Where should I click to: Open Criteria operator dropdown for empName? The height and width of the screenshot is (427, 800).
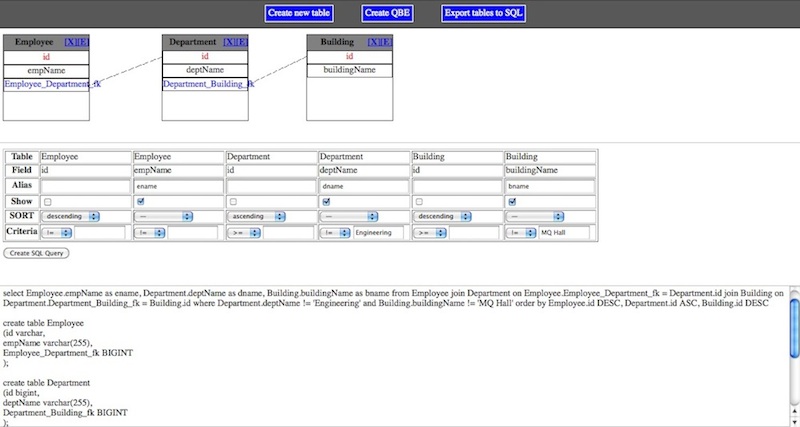(149, 233)
